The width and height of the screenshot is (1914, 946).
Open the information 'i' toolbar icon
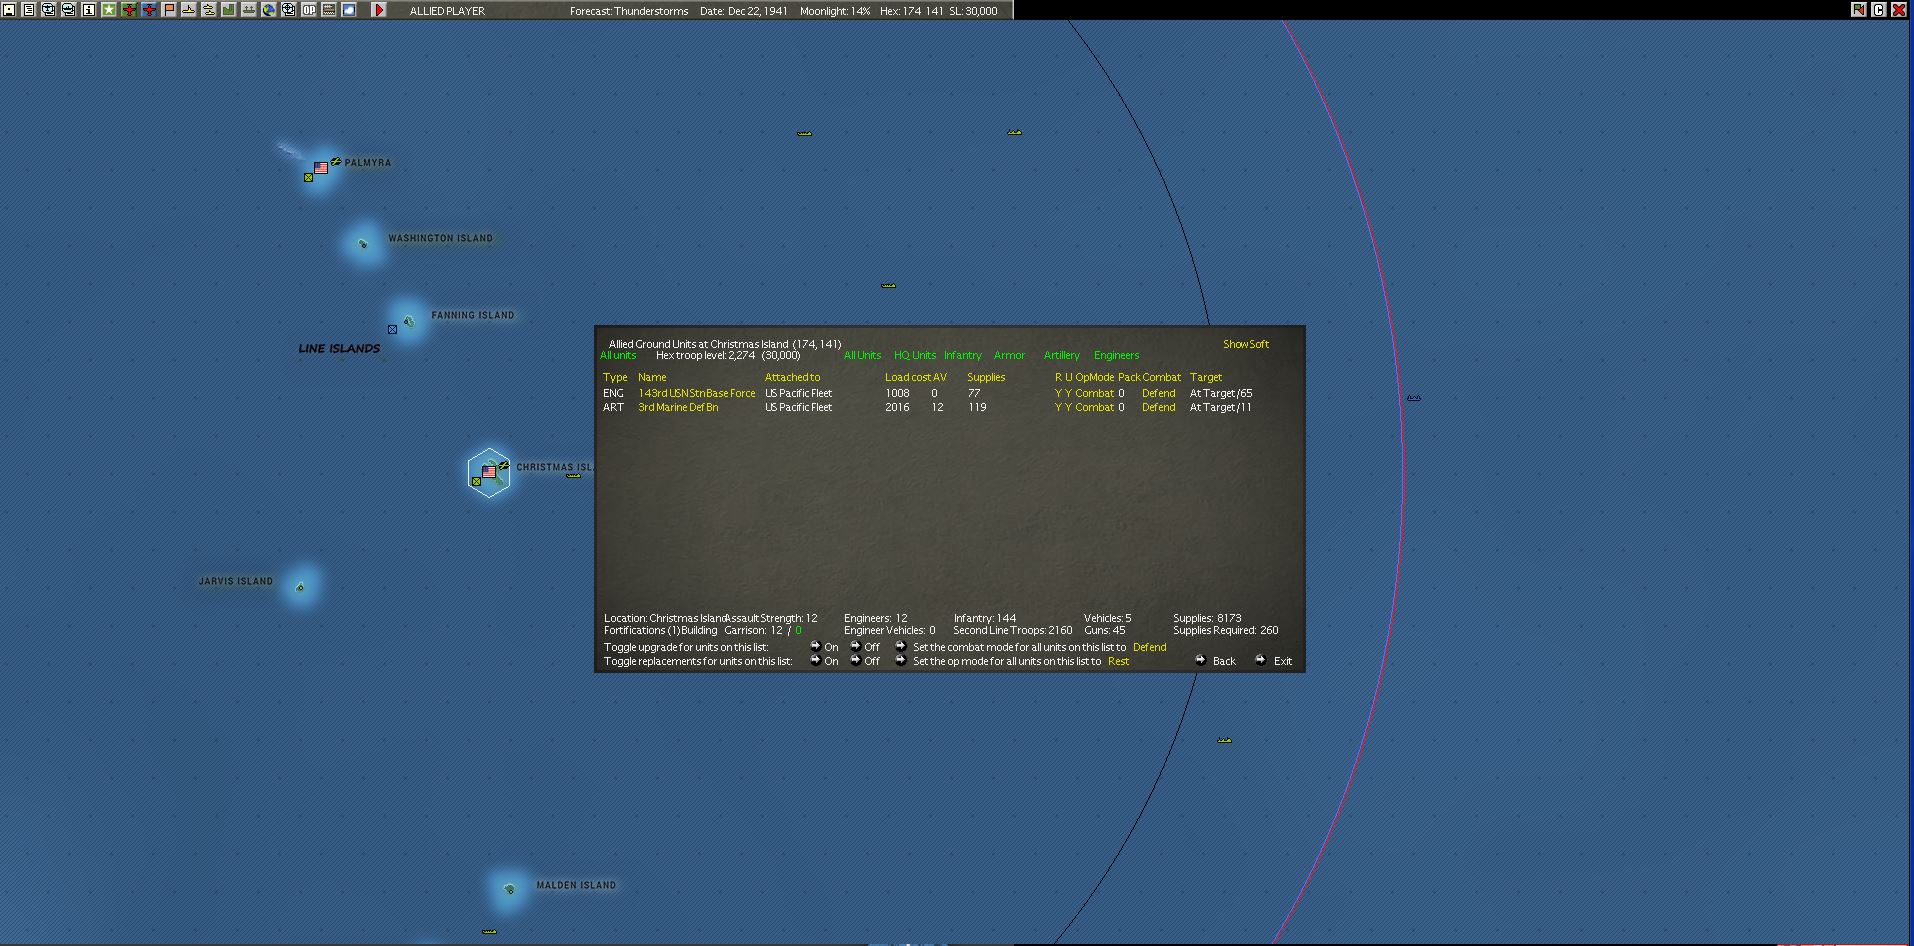point(89,10)
